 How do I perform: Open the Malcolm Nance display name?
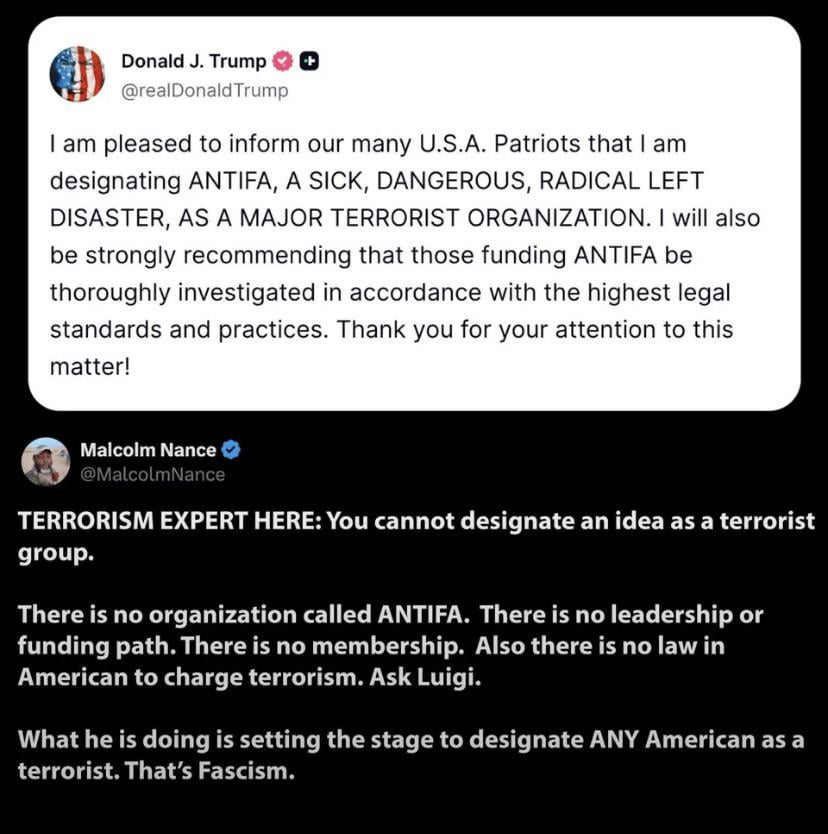[x=148, y=450]
